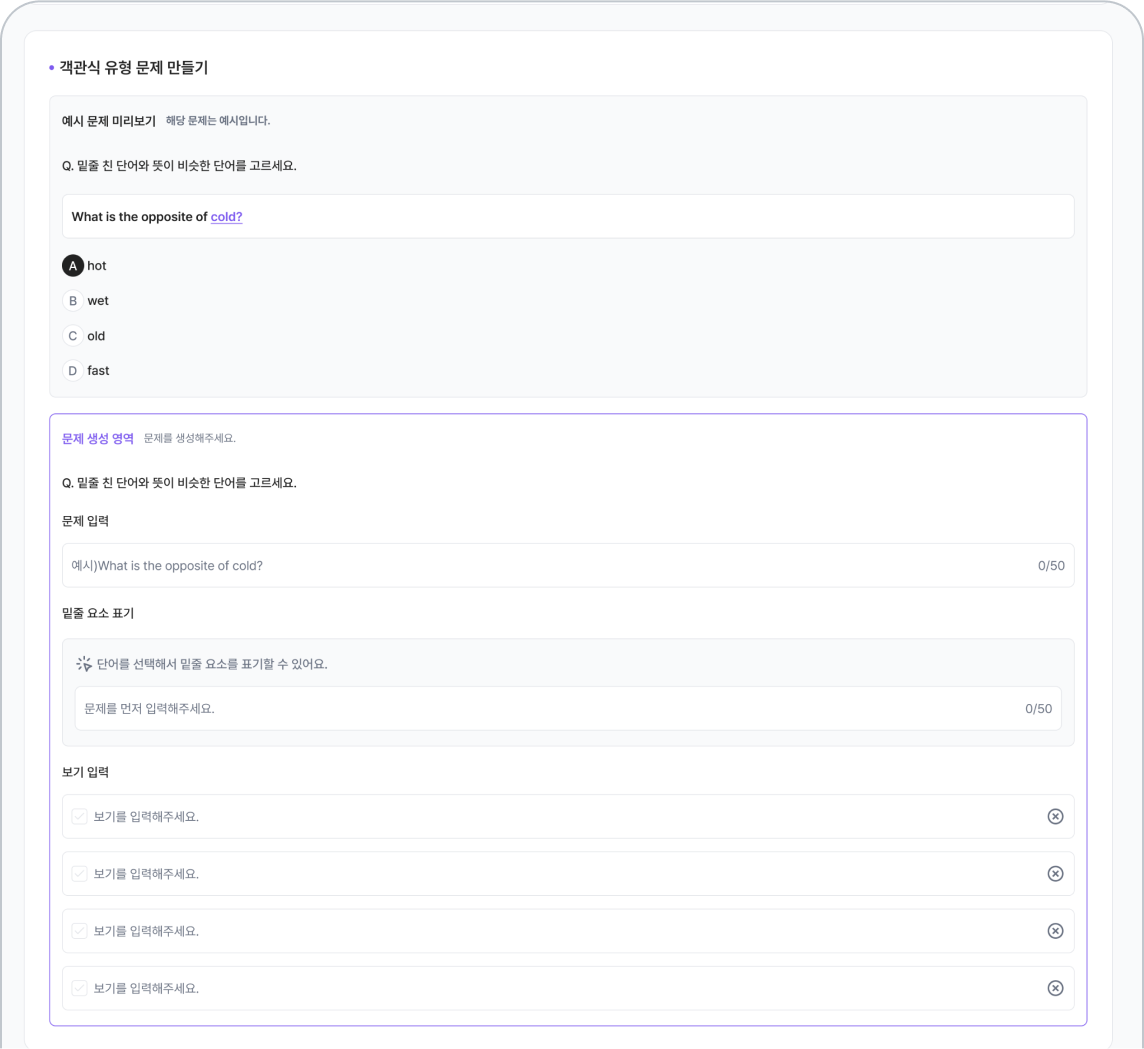Select example option D 'fast'
Image resolution: width=1144 pixels, height=1049 pixels.
coord(73,371)
